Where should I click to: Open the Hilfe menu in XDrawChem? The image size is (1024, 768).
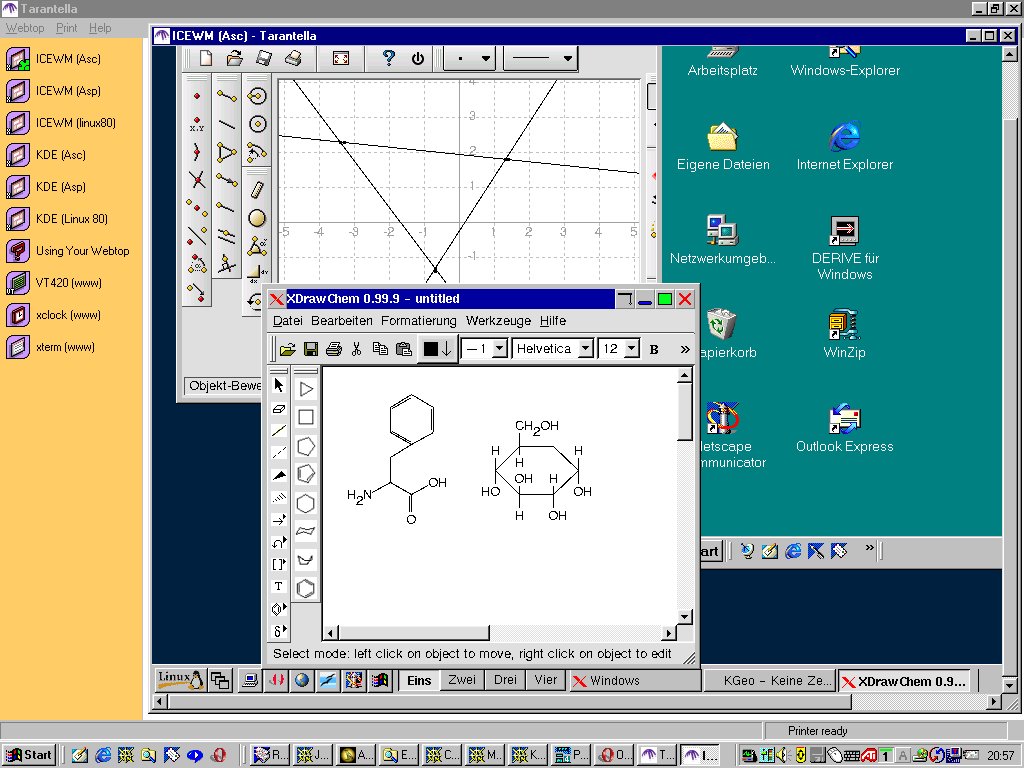(552, 321)
